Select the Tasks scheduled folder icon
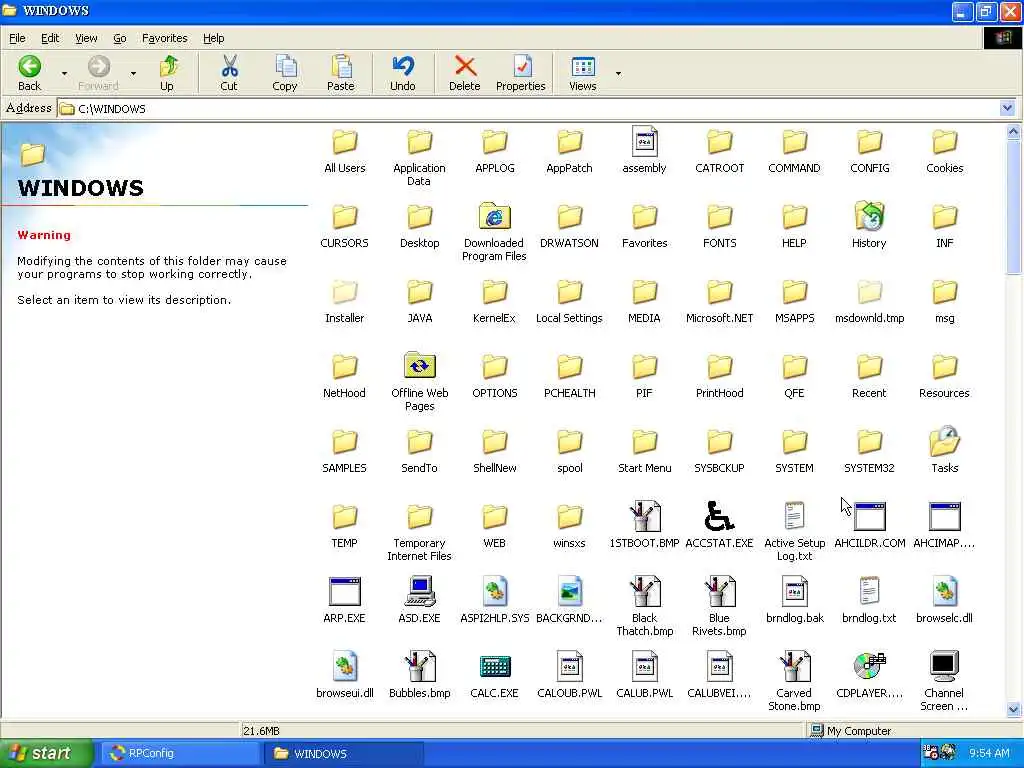Image resolution: width=1024 pixels, height=768 pixels. point(944,442)
